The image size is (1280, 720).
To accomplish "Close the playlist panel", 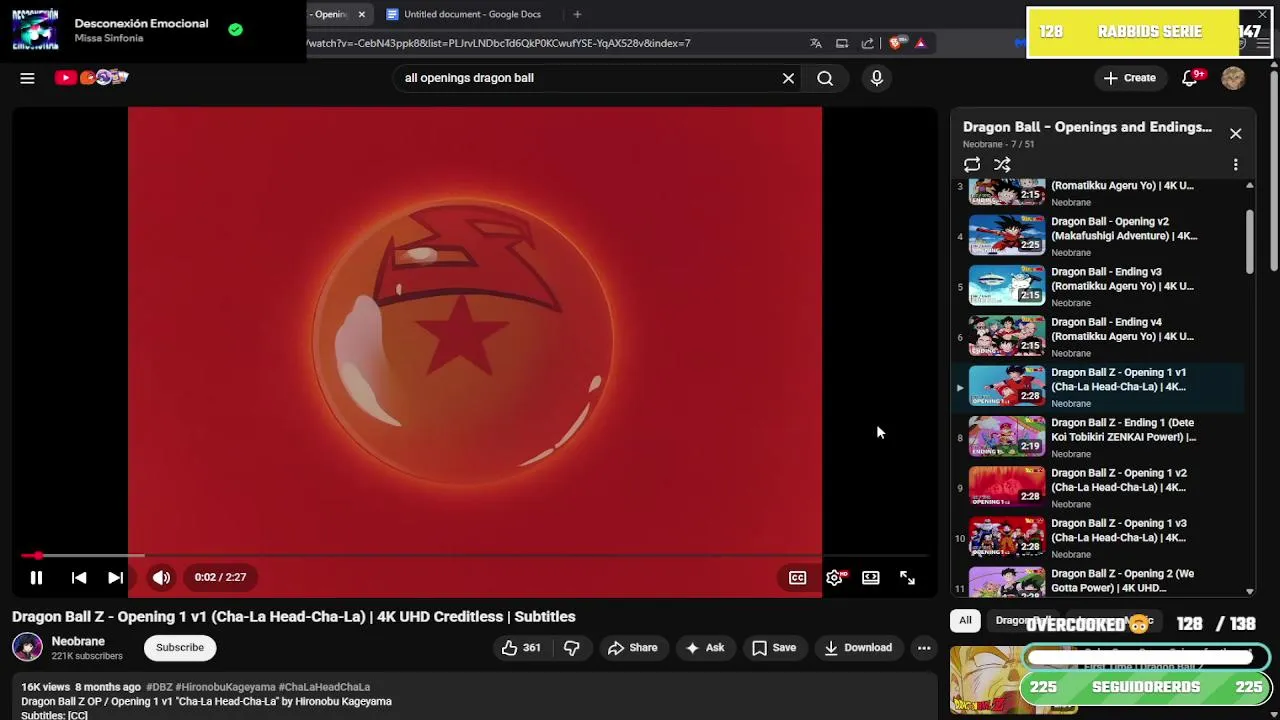I will pos(1236,133).
